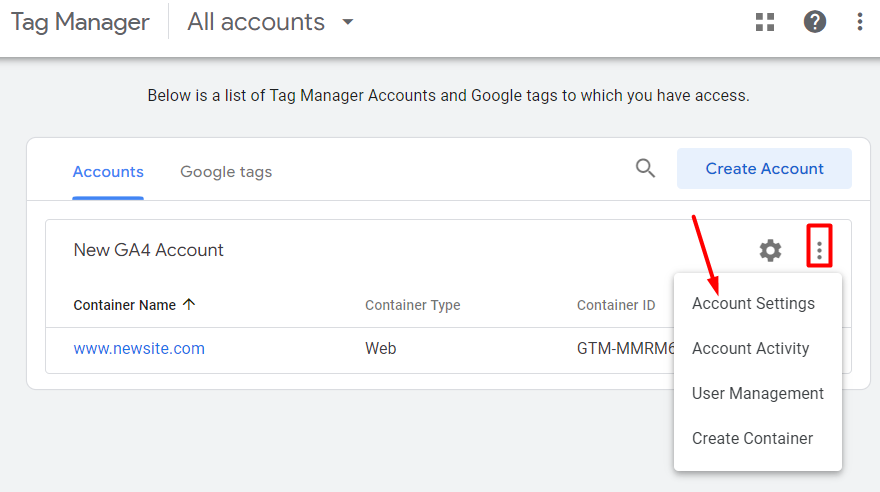The width and height of the screenshot is (880, 492).
Task: Choose User Management from the menu
Action: [x=758, y=393]
